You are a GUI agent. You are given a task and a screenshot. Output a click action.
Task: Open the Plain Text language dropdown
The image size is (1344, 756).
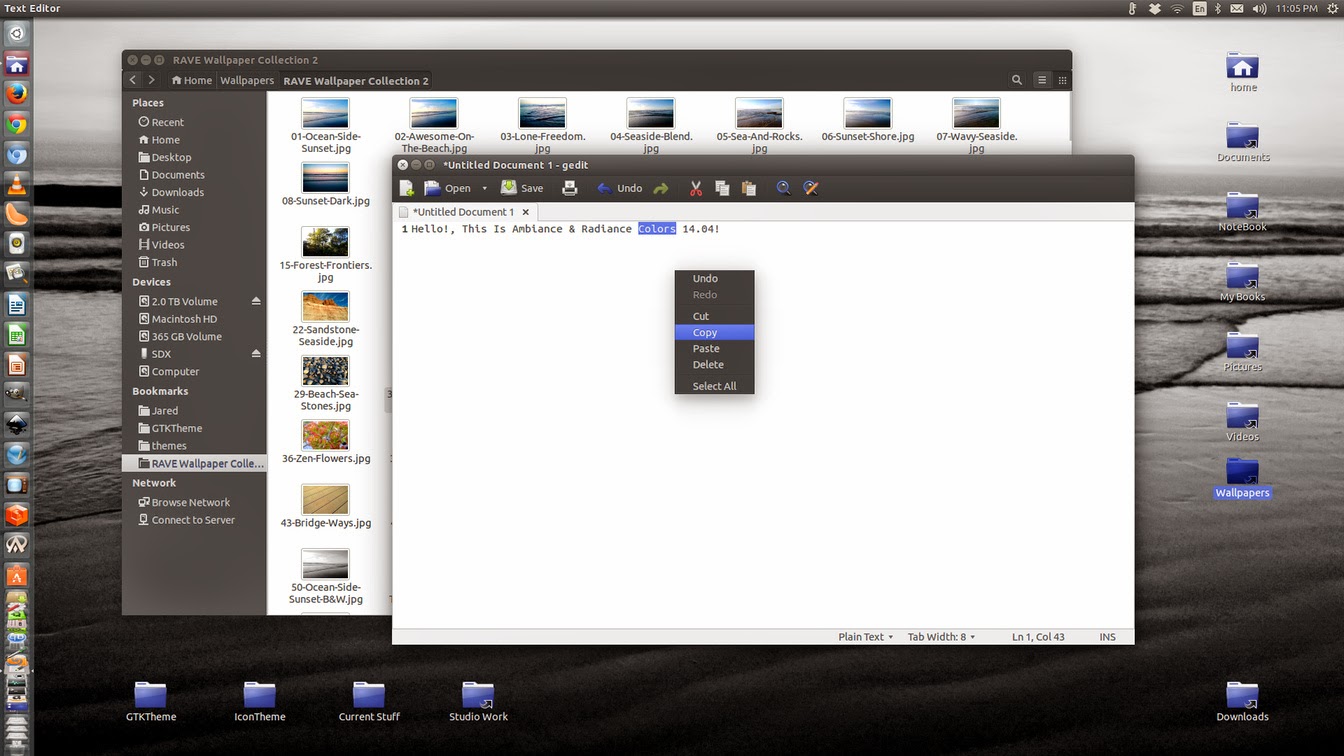pyautogui.click(x=866, y=637)
